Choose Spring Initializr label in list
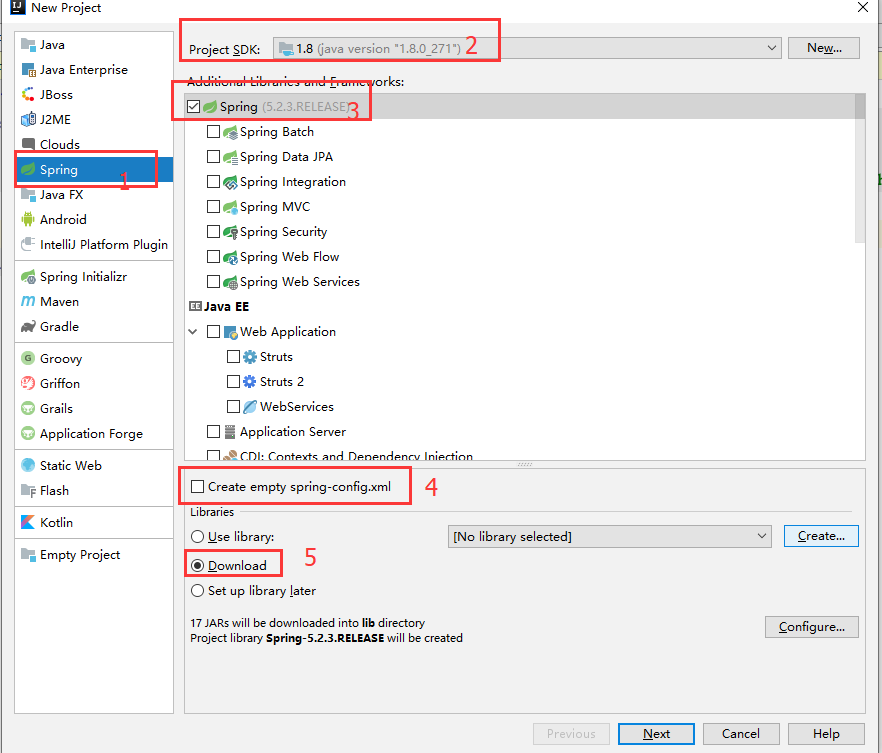This screenshot has height=753, width=882. 83,277
